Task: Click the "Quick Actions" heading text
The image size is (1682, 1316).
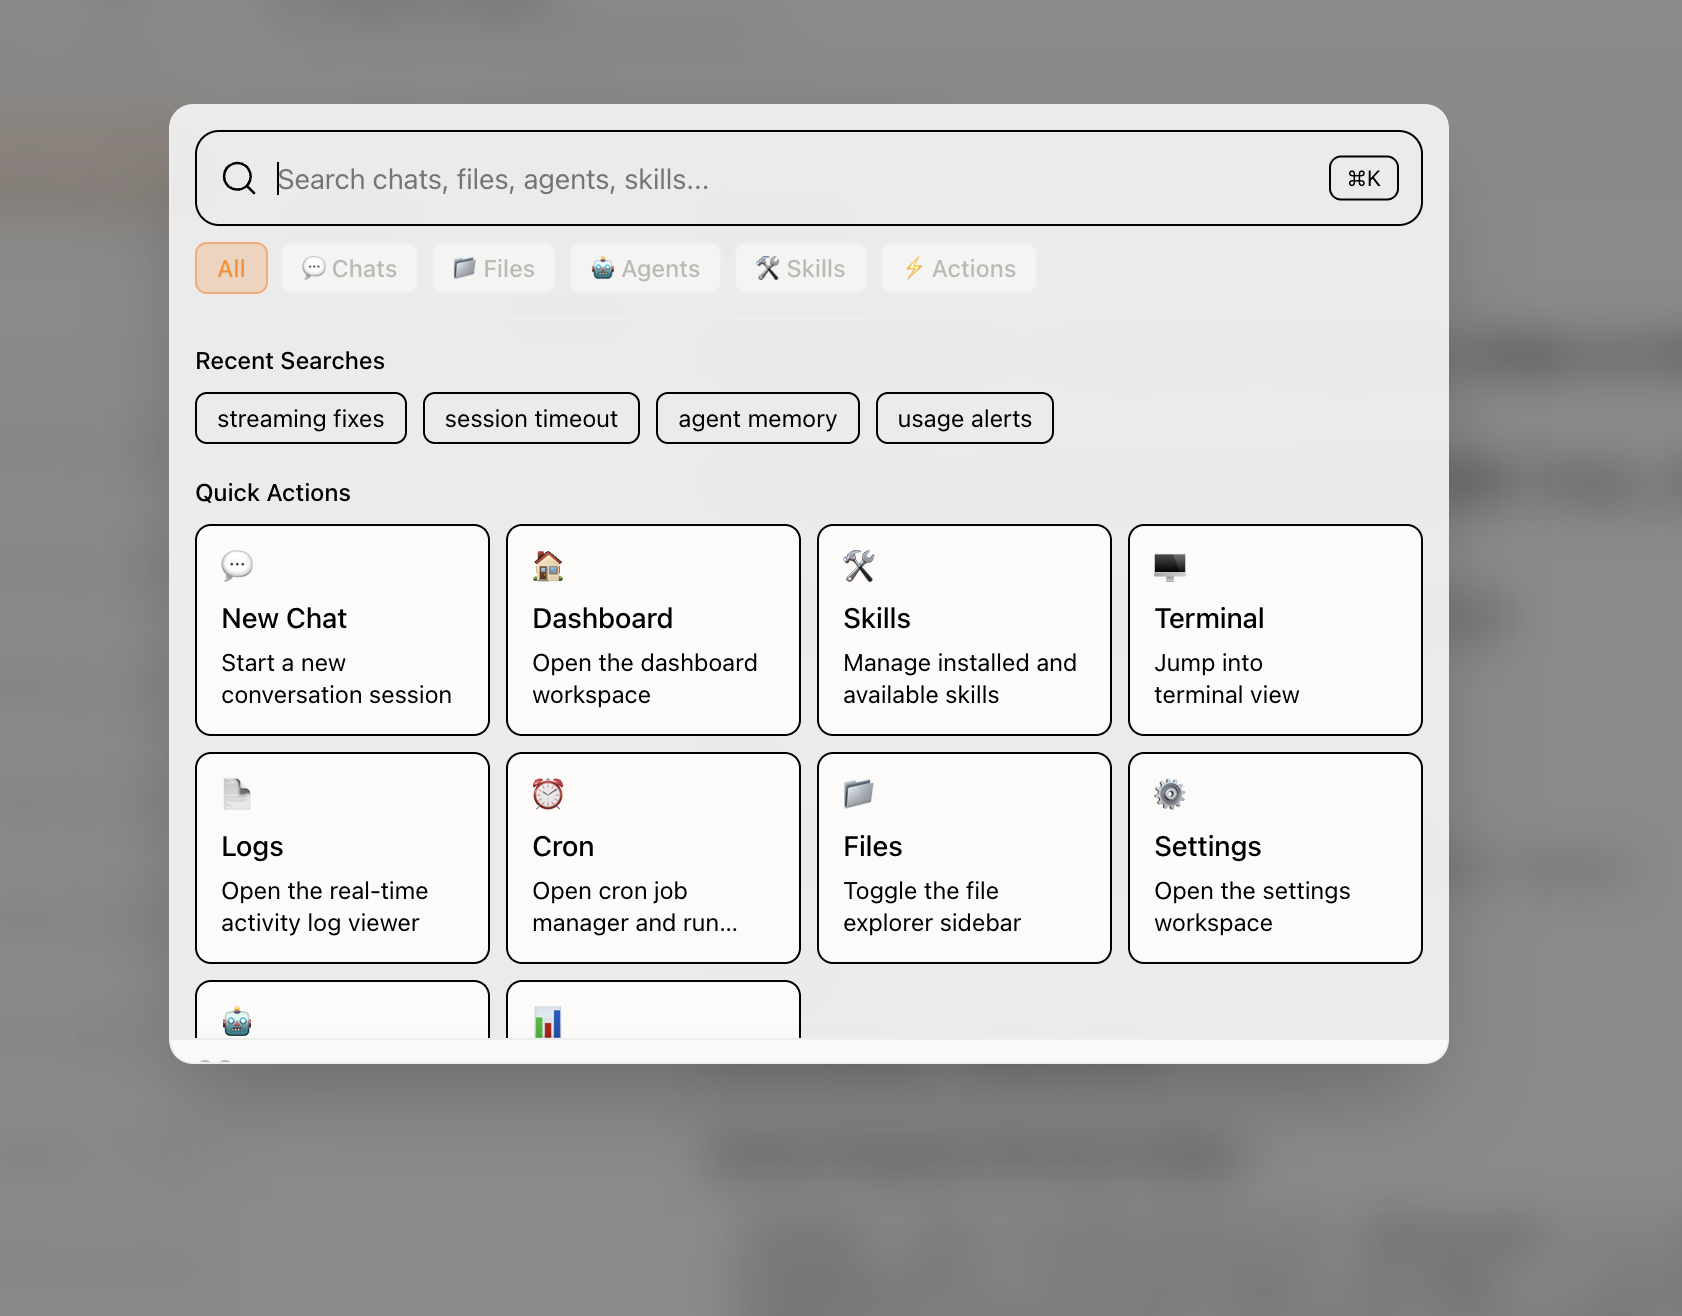Action: [273, 493]
